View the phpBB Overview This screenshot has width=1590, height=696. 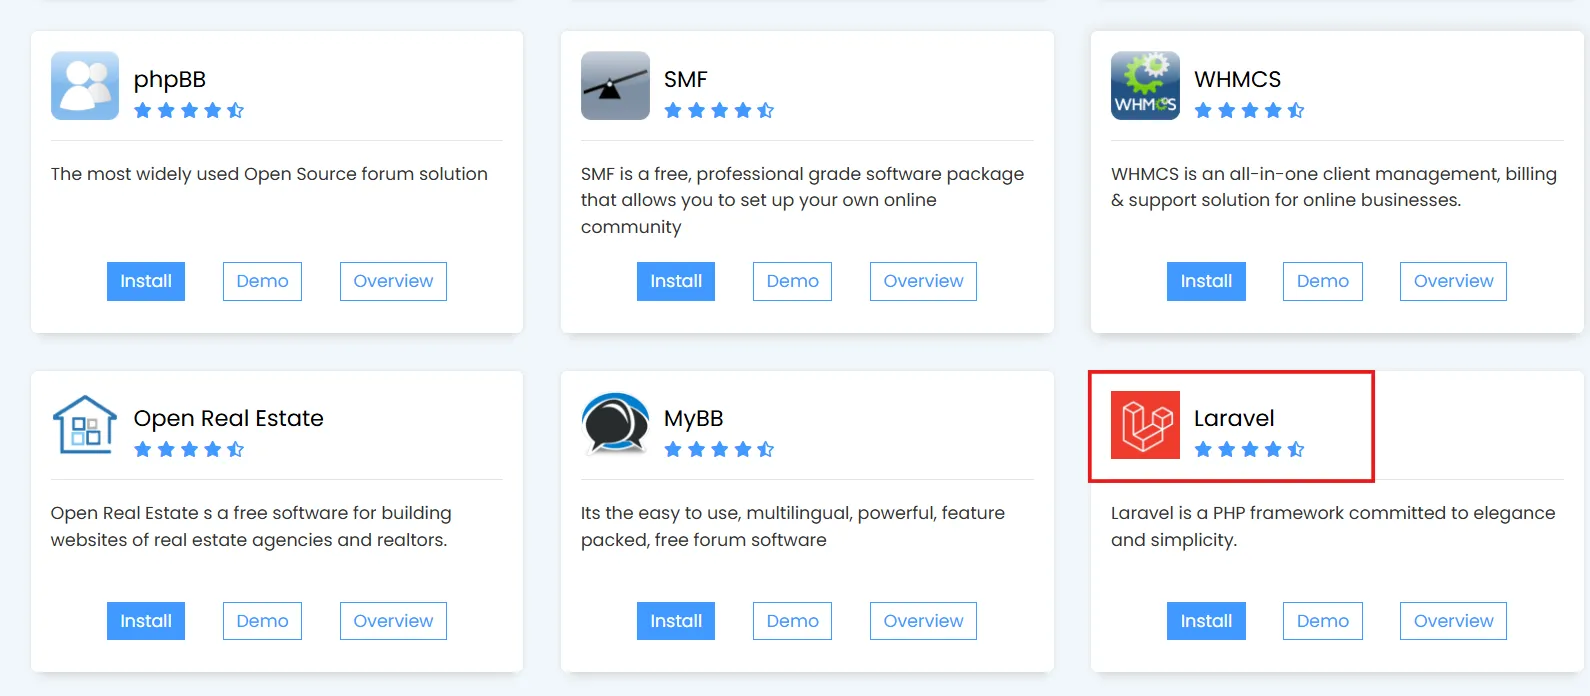tap(393, 281)
